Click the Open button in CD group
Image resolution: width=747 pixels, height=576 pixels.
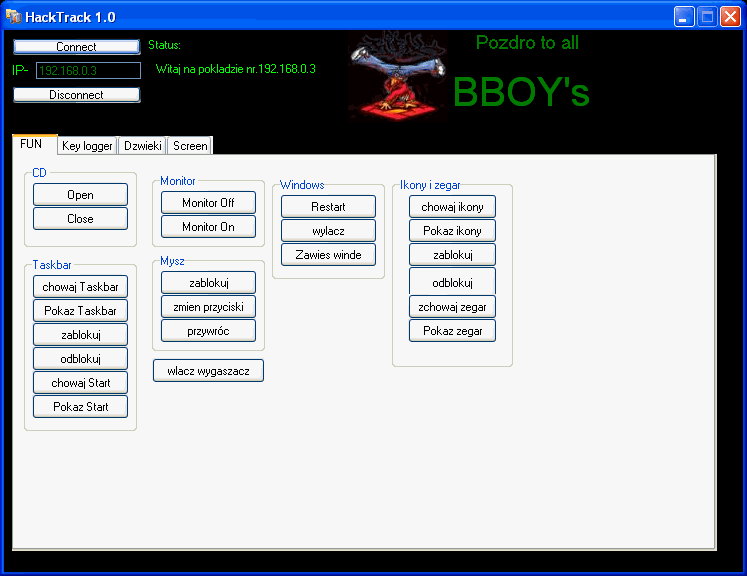pyautogui.click(x=80, y=195)
